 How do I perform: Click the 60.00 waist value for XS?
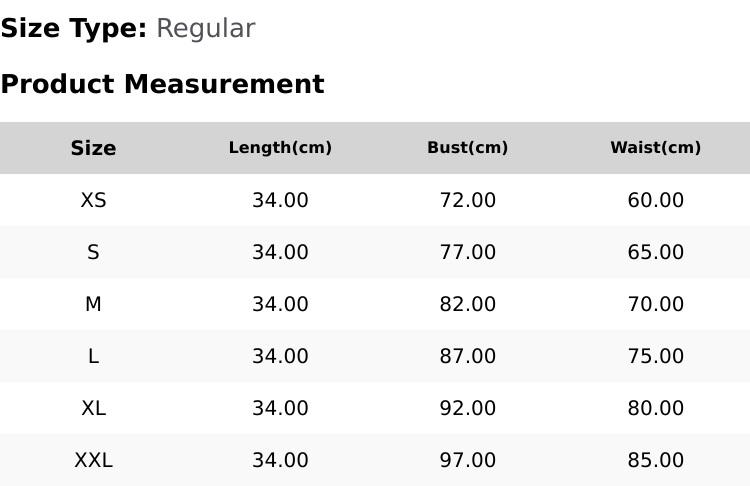coord(656,200)
